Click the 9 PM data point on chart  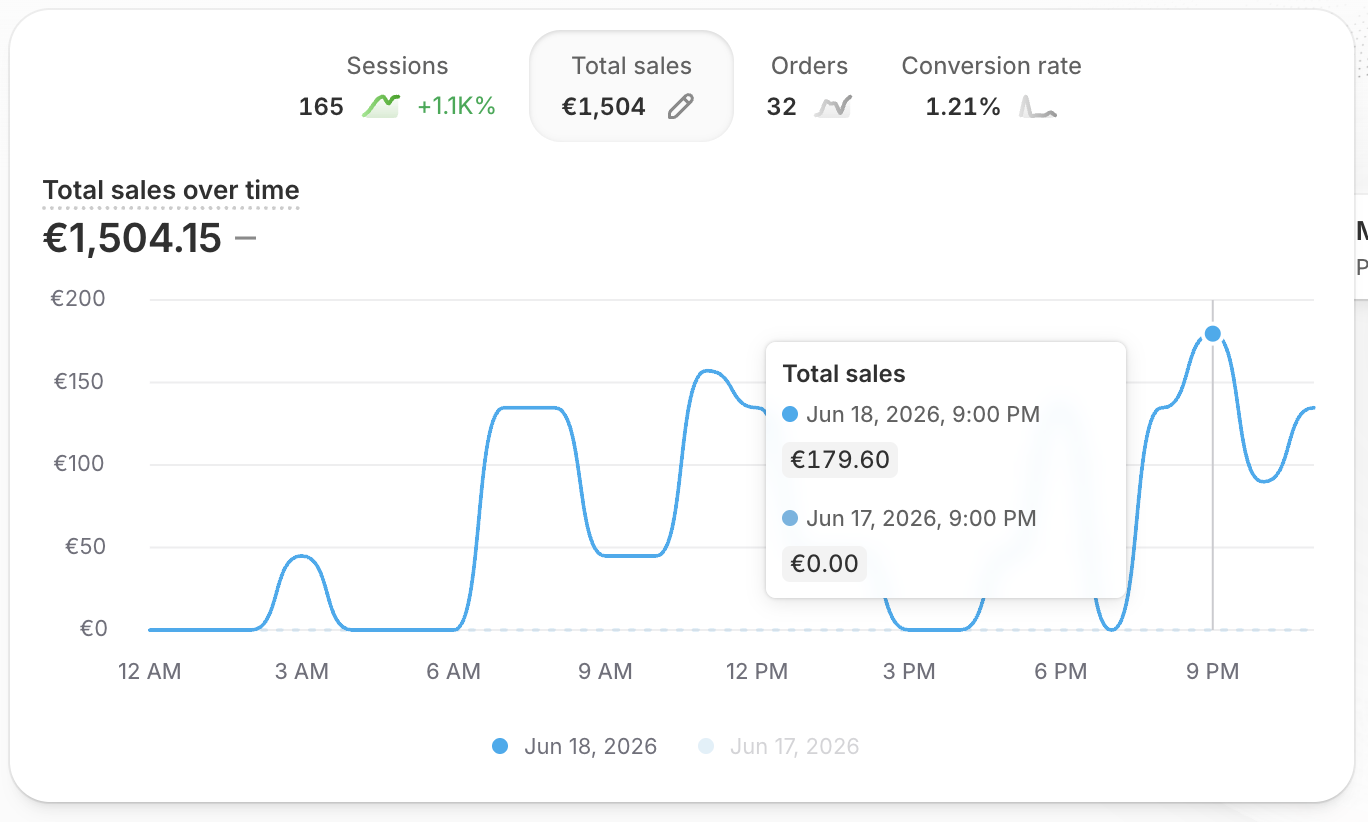click(1213, 334)
